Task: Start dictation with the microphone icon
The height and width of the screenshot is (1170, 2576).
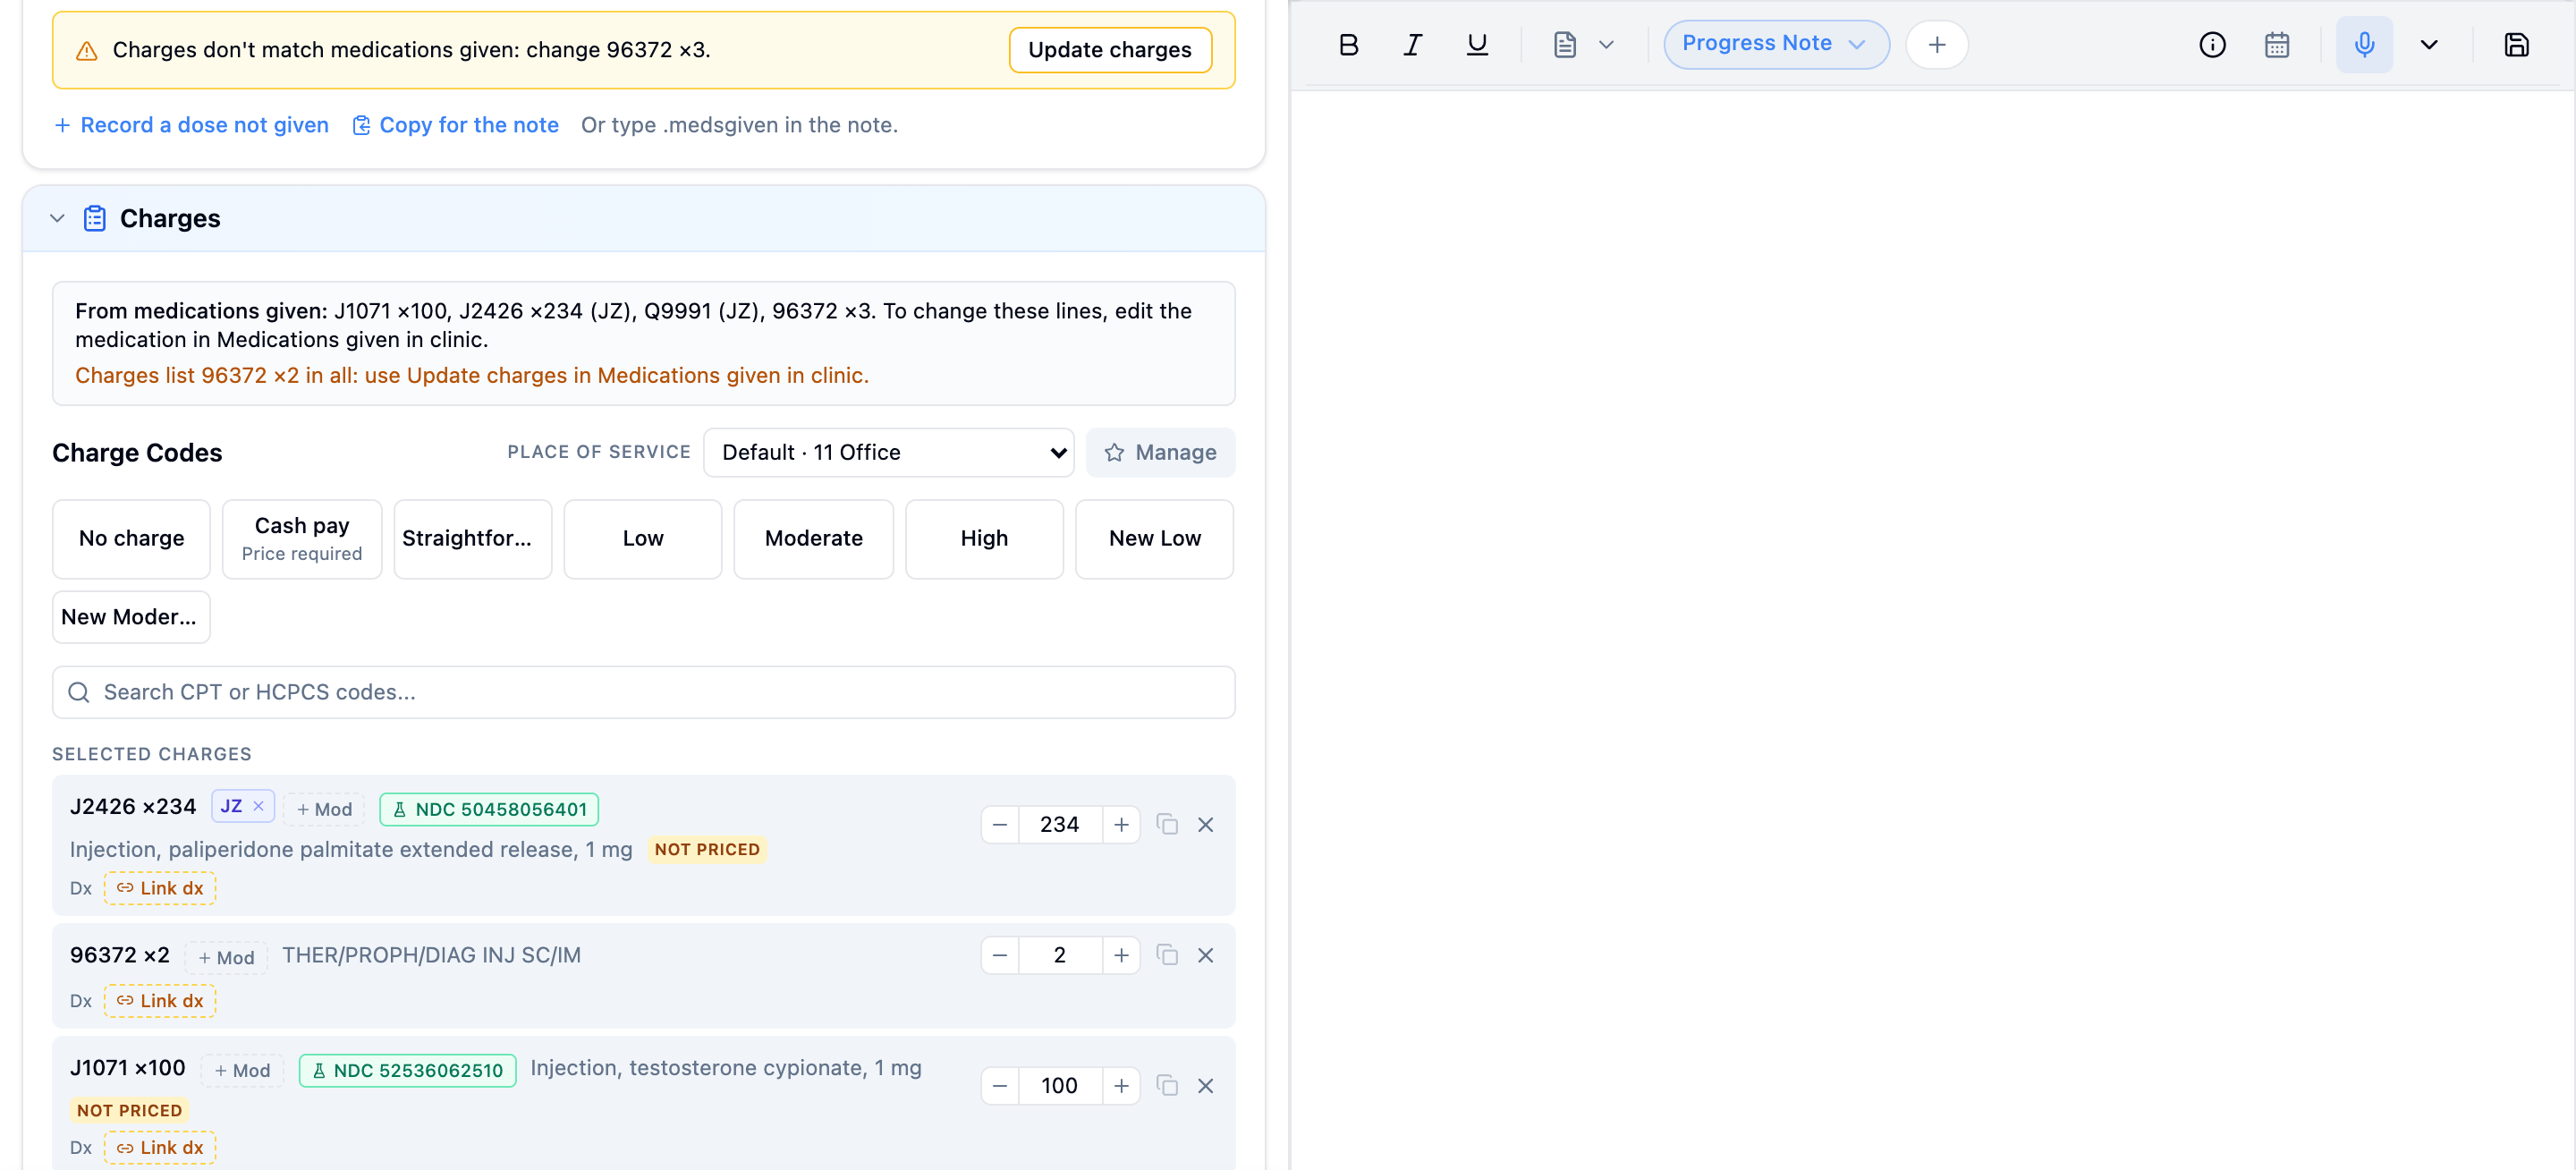Action: (x=2364, y=45)
